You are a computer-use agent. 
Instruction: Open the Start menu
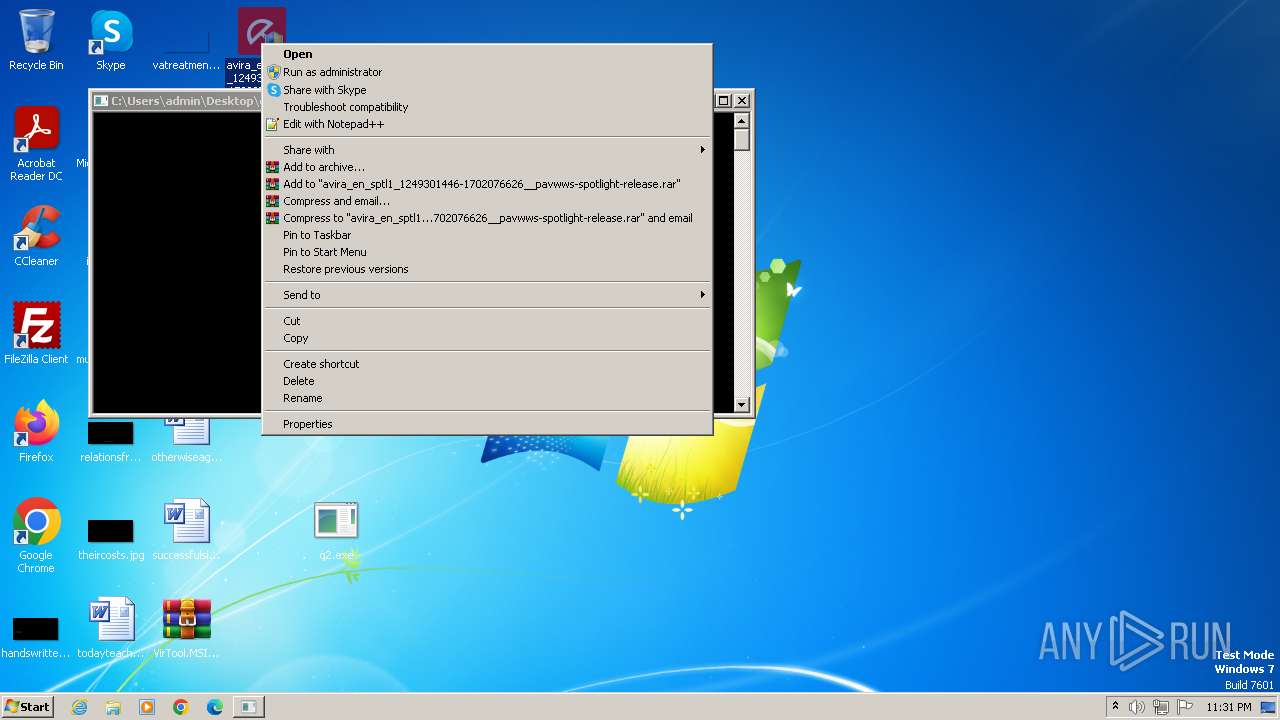coord(28,707)
